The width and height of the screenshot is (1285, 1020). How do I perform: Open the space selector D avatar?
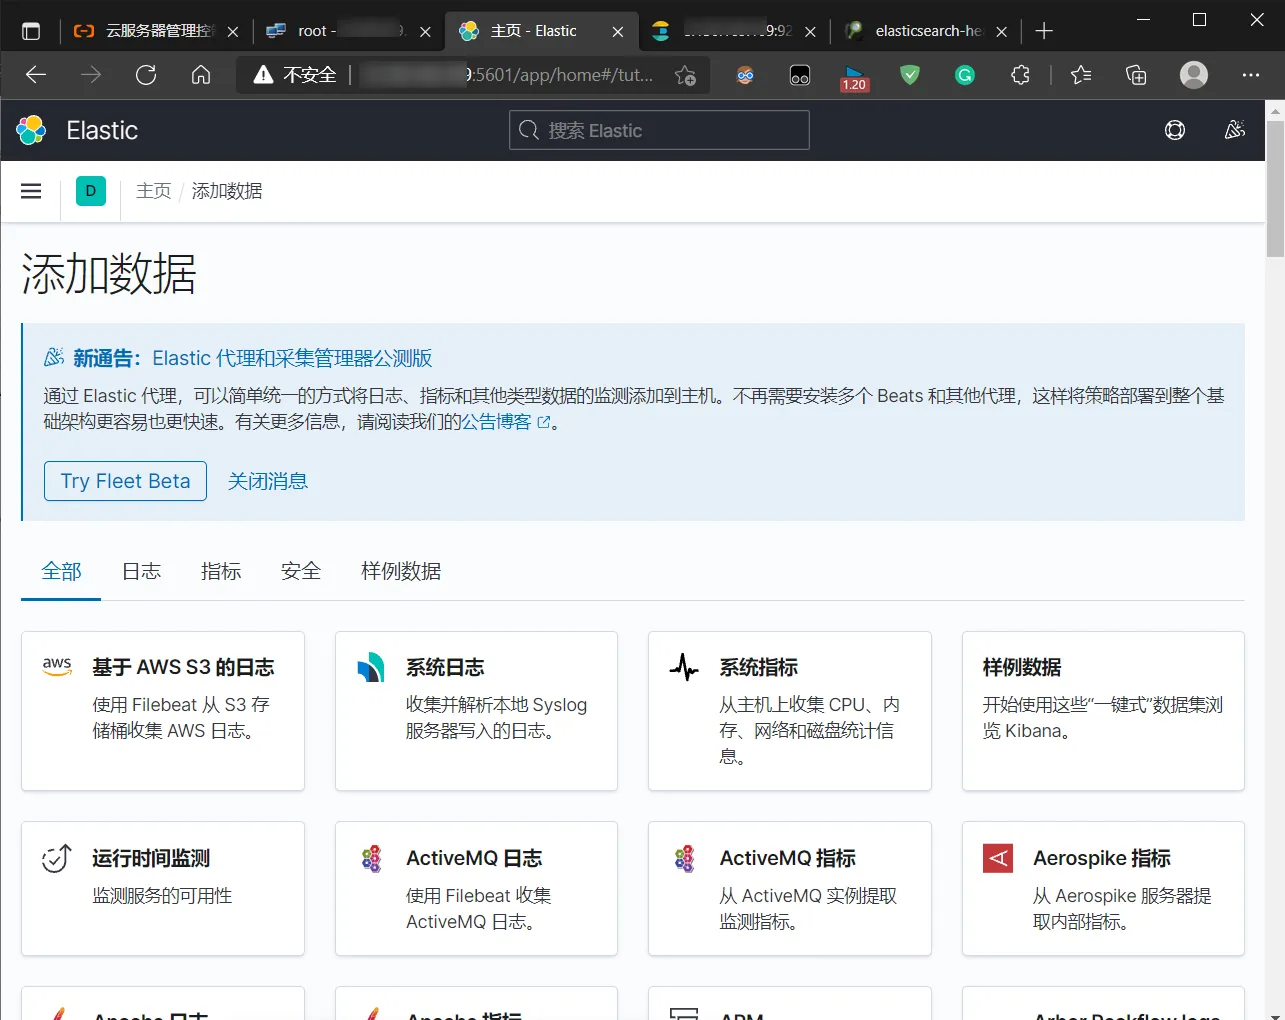(91, 191)
